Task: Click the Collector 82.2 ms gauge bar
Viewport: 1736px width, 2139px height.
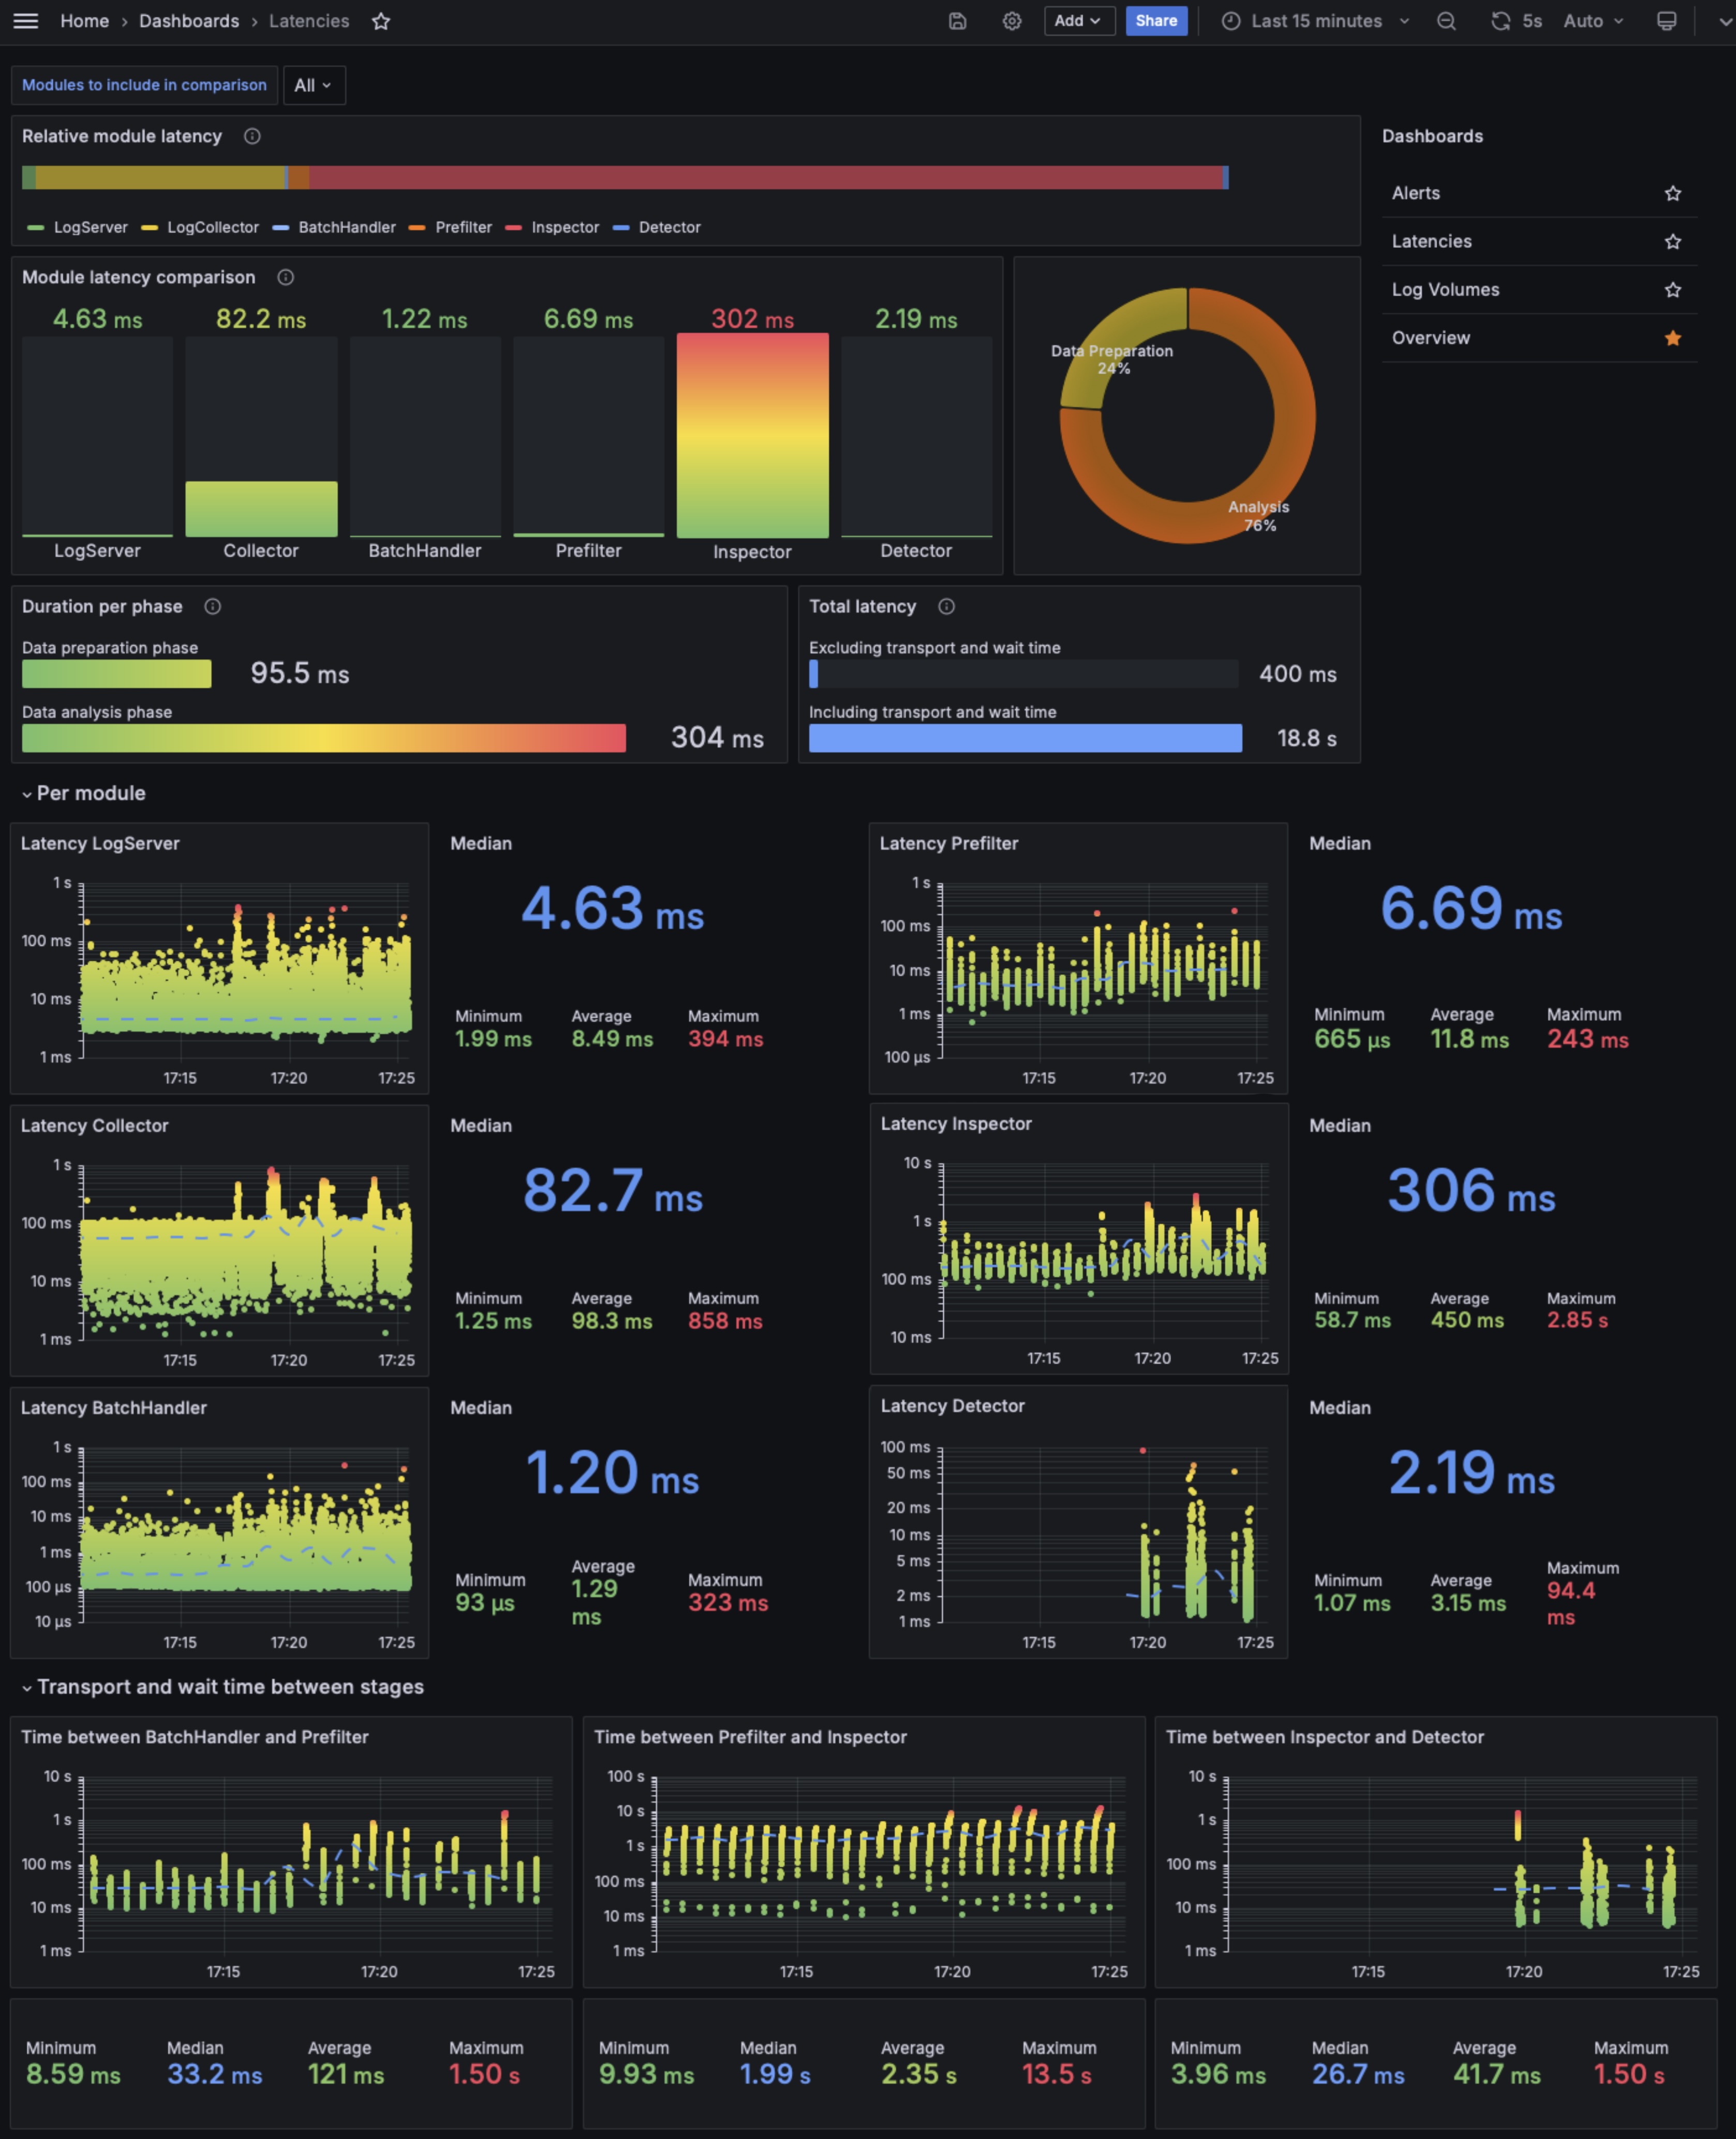Action: 261,509
